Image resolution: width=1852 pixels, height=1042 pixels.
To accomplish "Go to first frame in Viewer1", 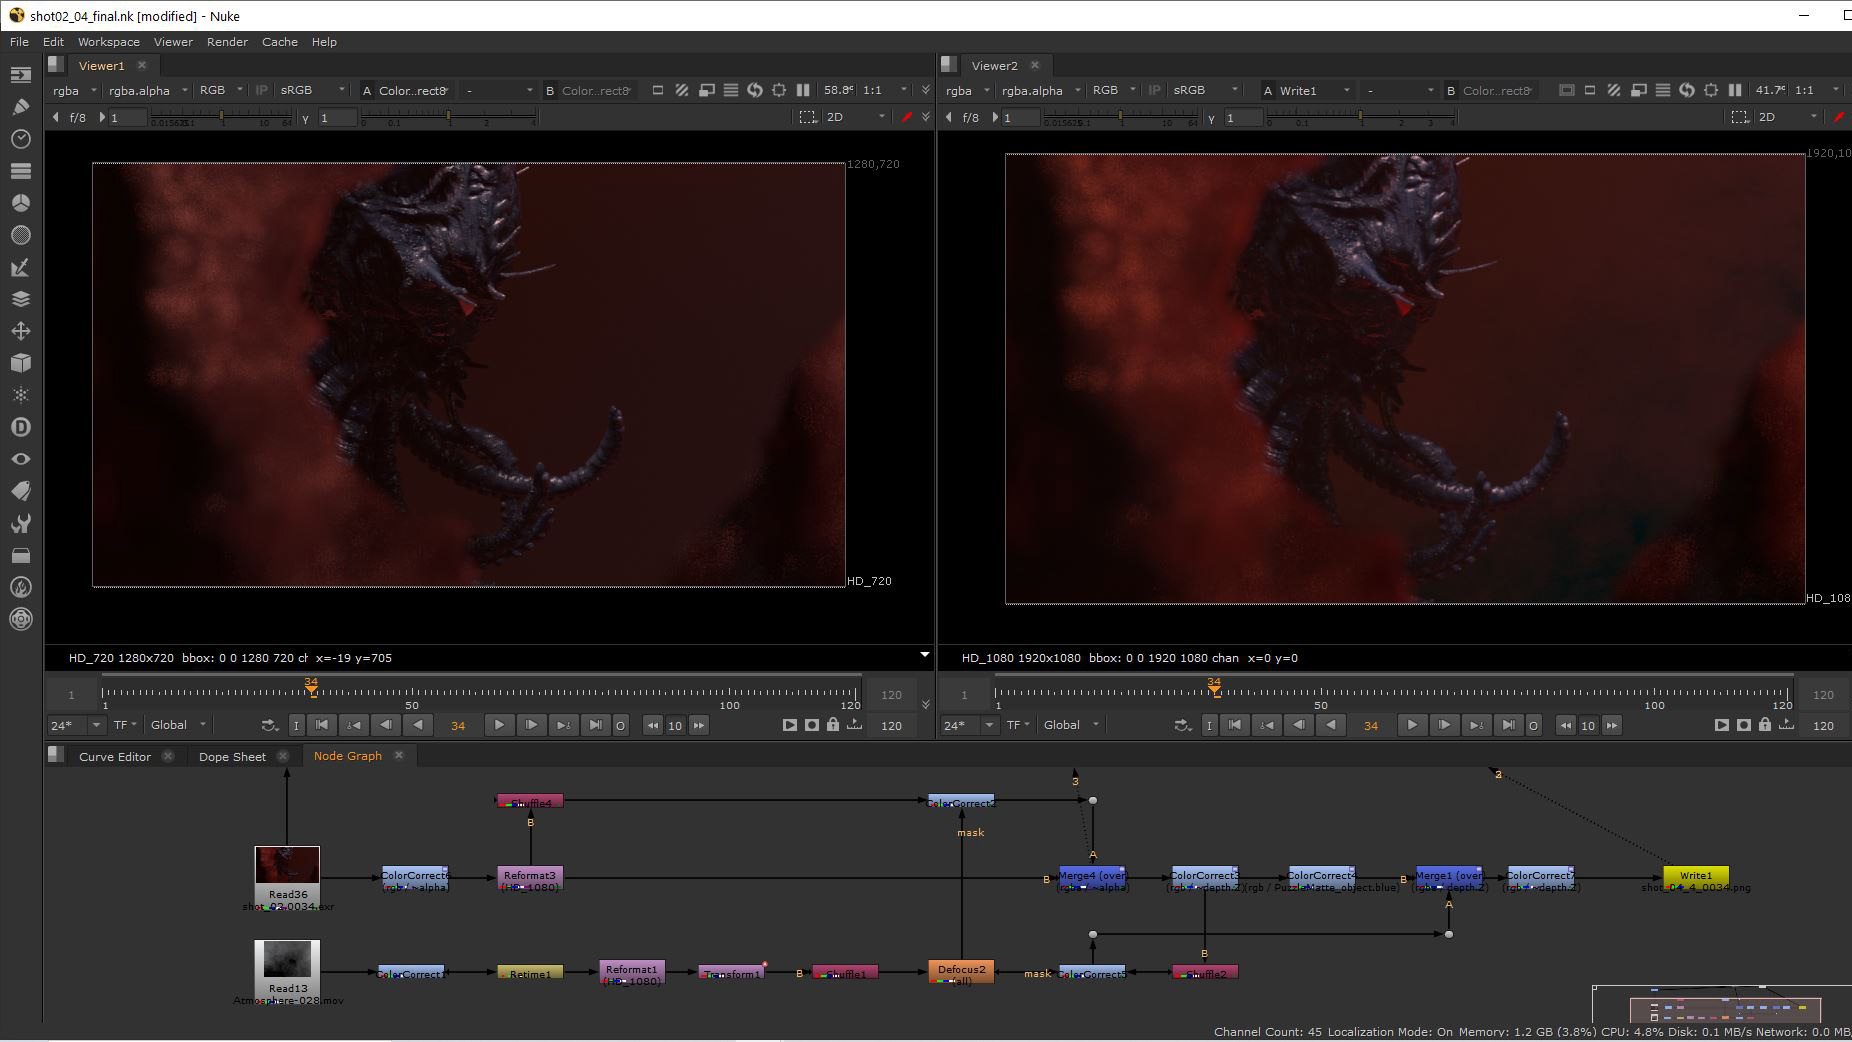I will click(322, 725).
